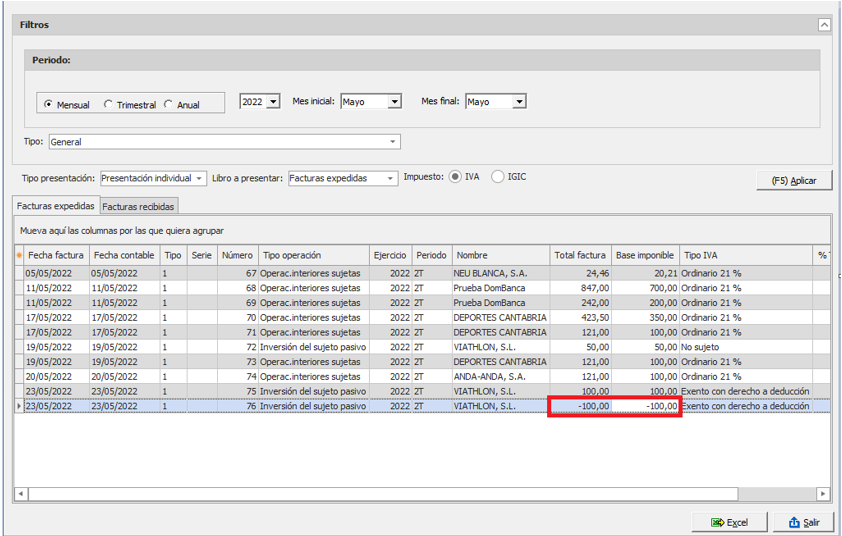Image resolution: width=842 pixels, height=536 pixels.
Task: Open the Mes inicial dropdown
Action: (395, 102)
